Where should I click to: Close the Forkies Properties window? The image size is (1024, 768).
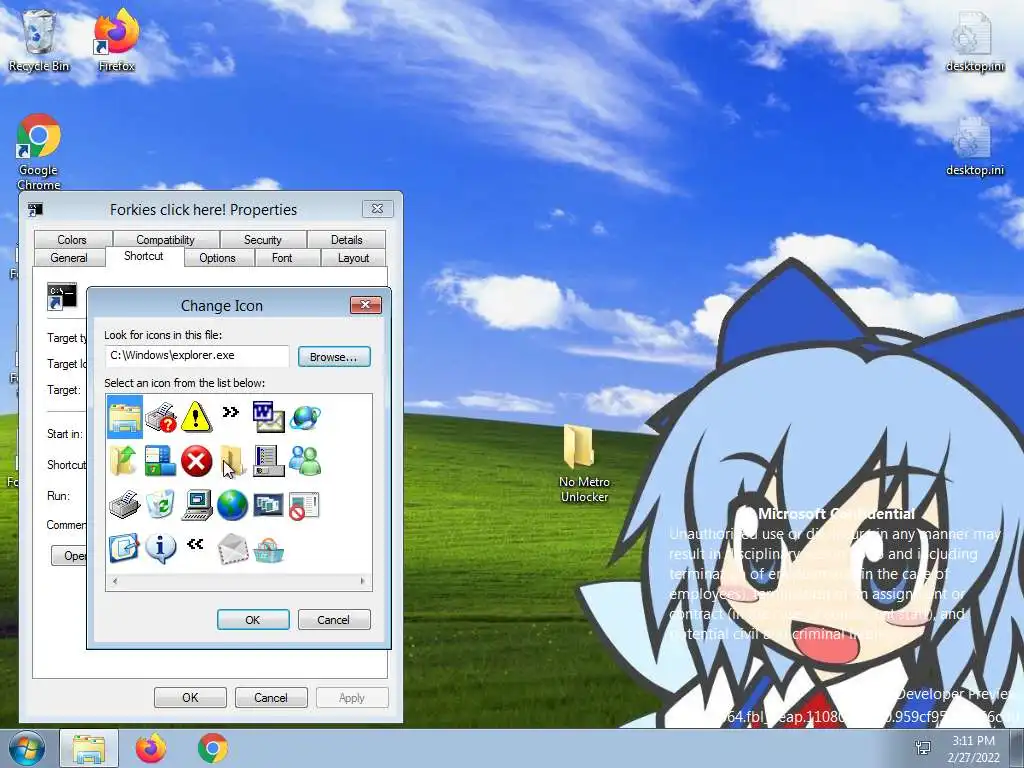377,208
